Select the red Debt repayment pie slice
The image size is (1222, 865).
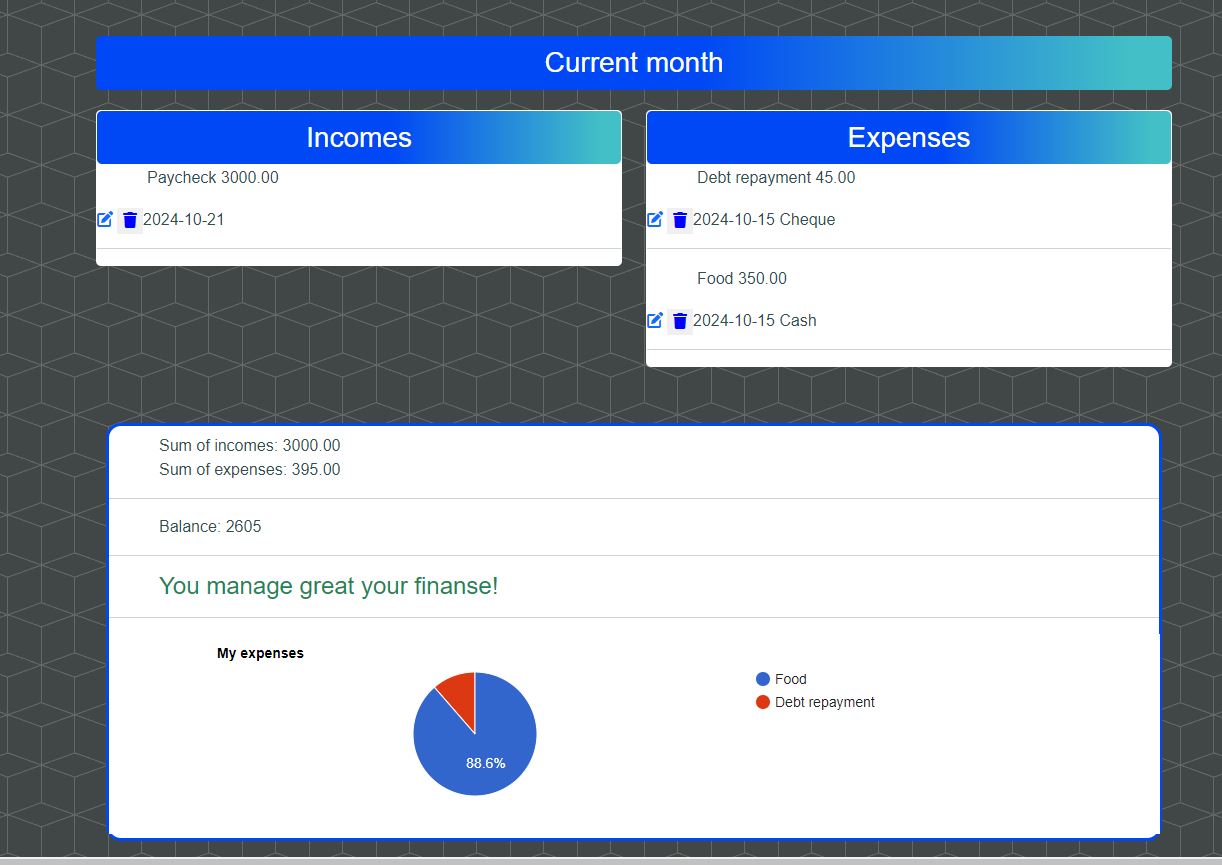(459, 690)
